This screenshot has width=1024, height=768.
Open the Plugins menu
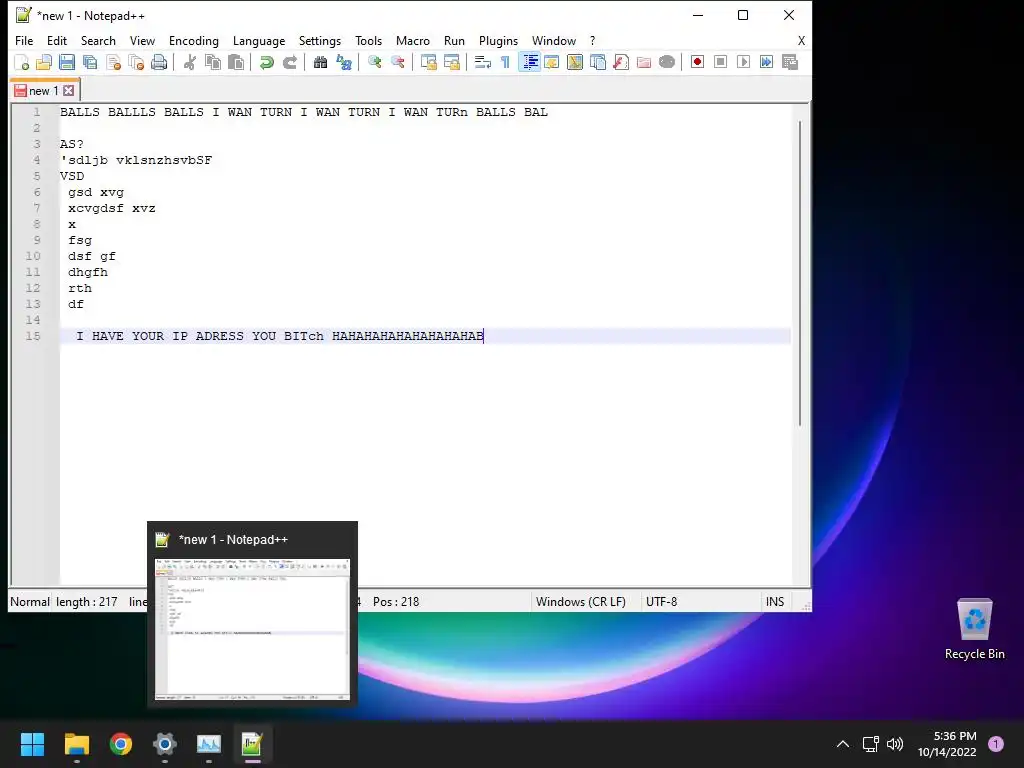[498, 40]
